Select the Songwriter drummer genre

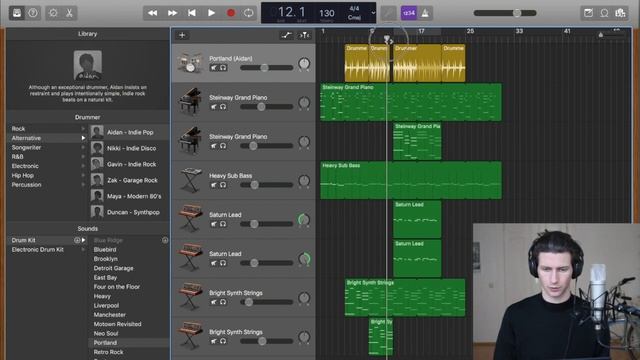(x=26, y=147)
